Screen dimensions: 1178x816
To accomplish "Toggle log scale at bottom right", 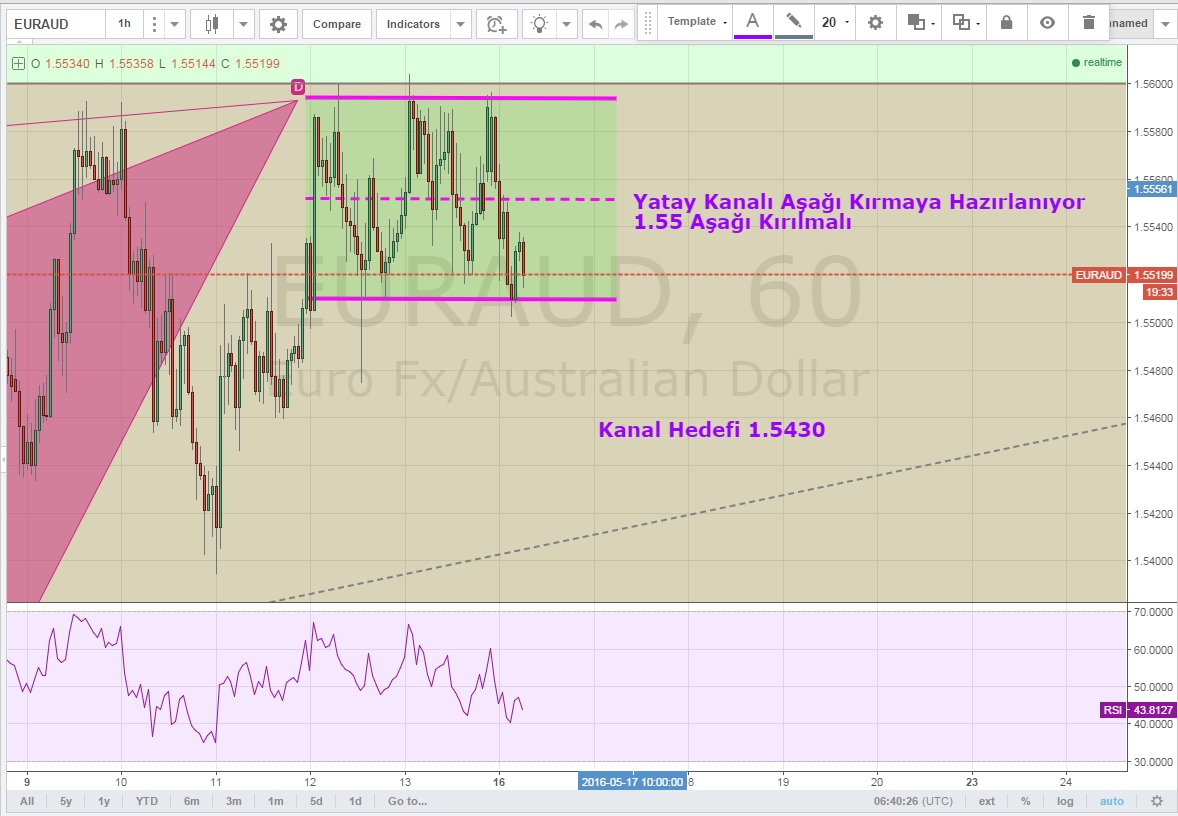I will [1066, 801].
